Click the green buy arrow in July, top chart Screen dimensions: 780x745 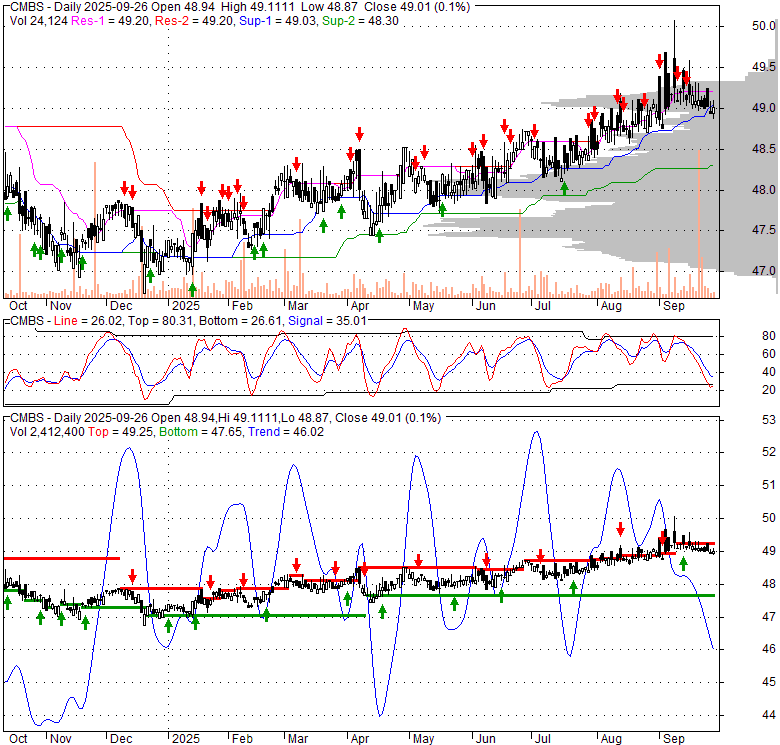tap(564, 188)
